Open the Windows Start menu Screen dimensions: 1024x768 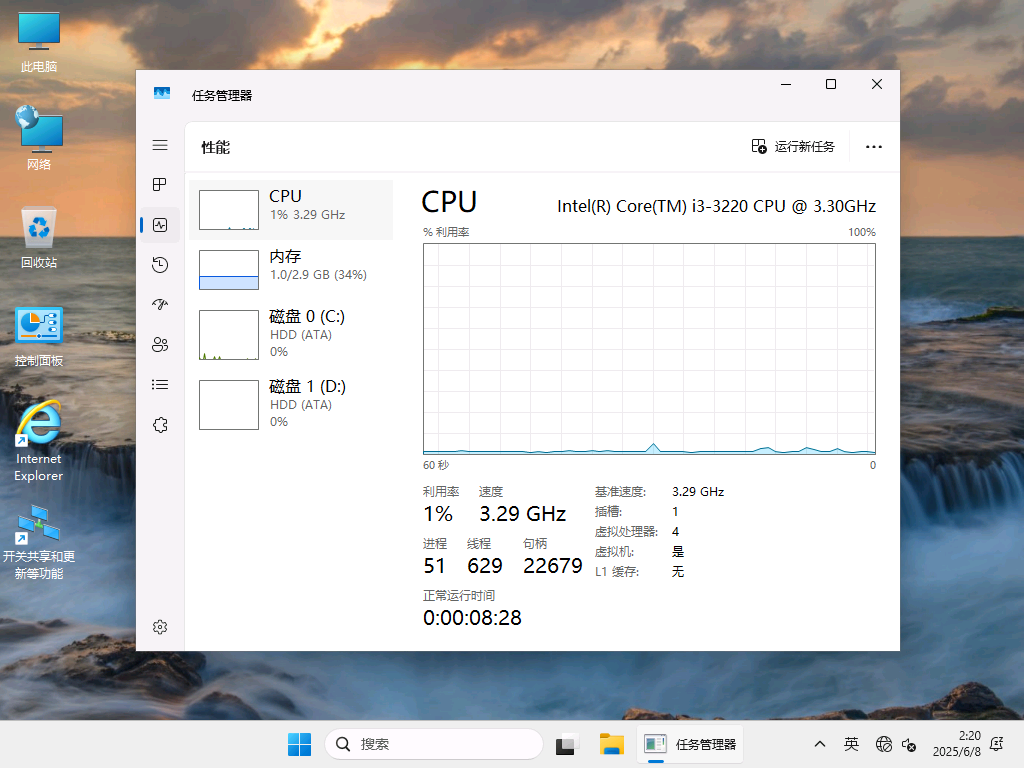click(300, 744)
